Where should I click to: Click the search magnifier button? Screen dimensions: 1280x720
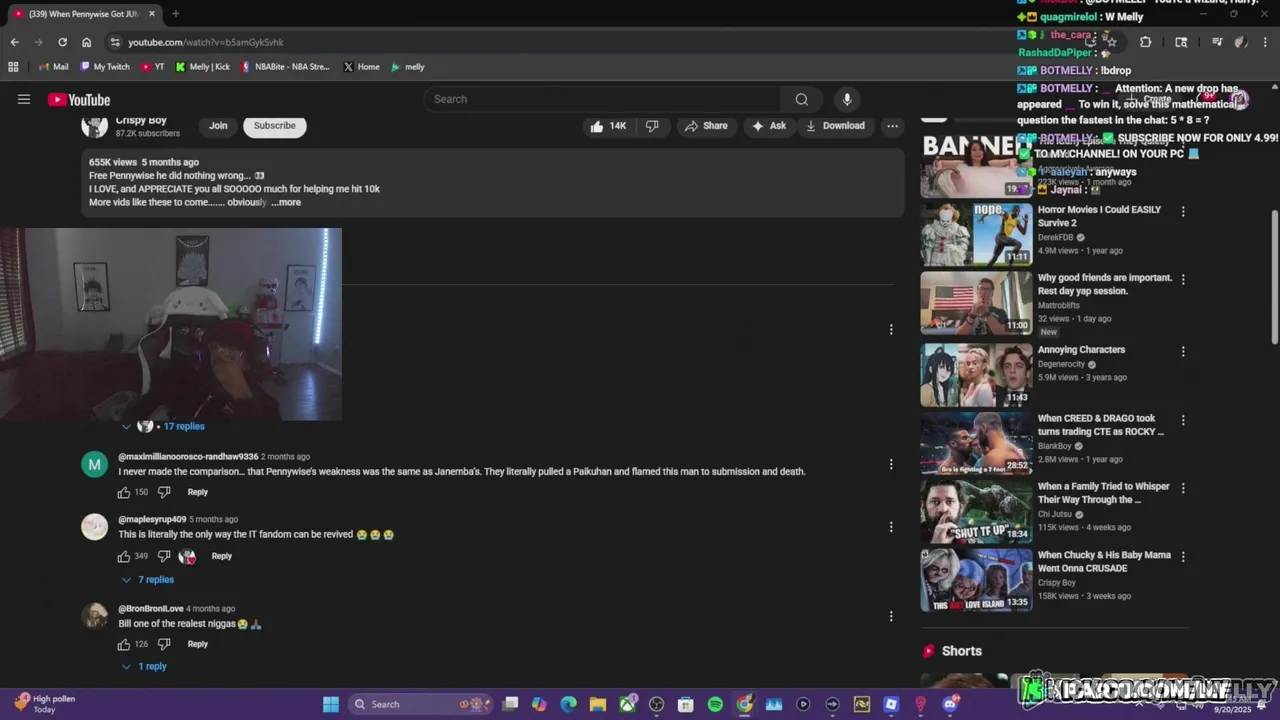(x=801, y=99)
